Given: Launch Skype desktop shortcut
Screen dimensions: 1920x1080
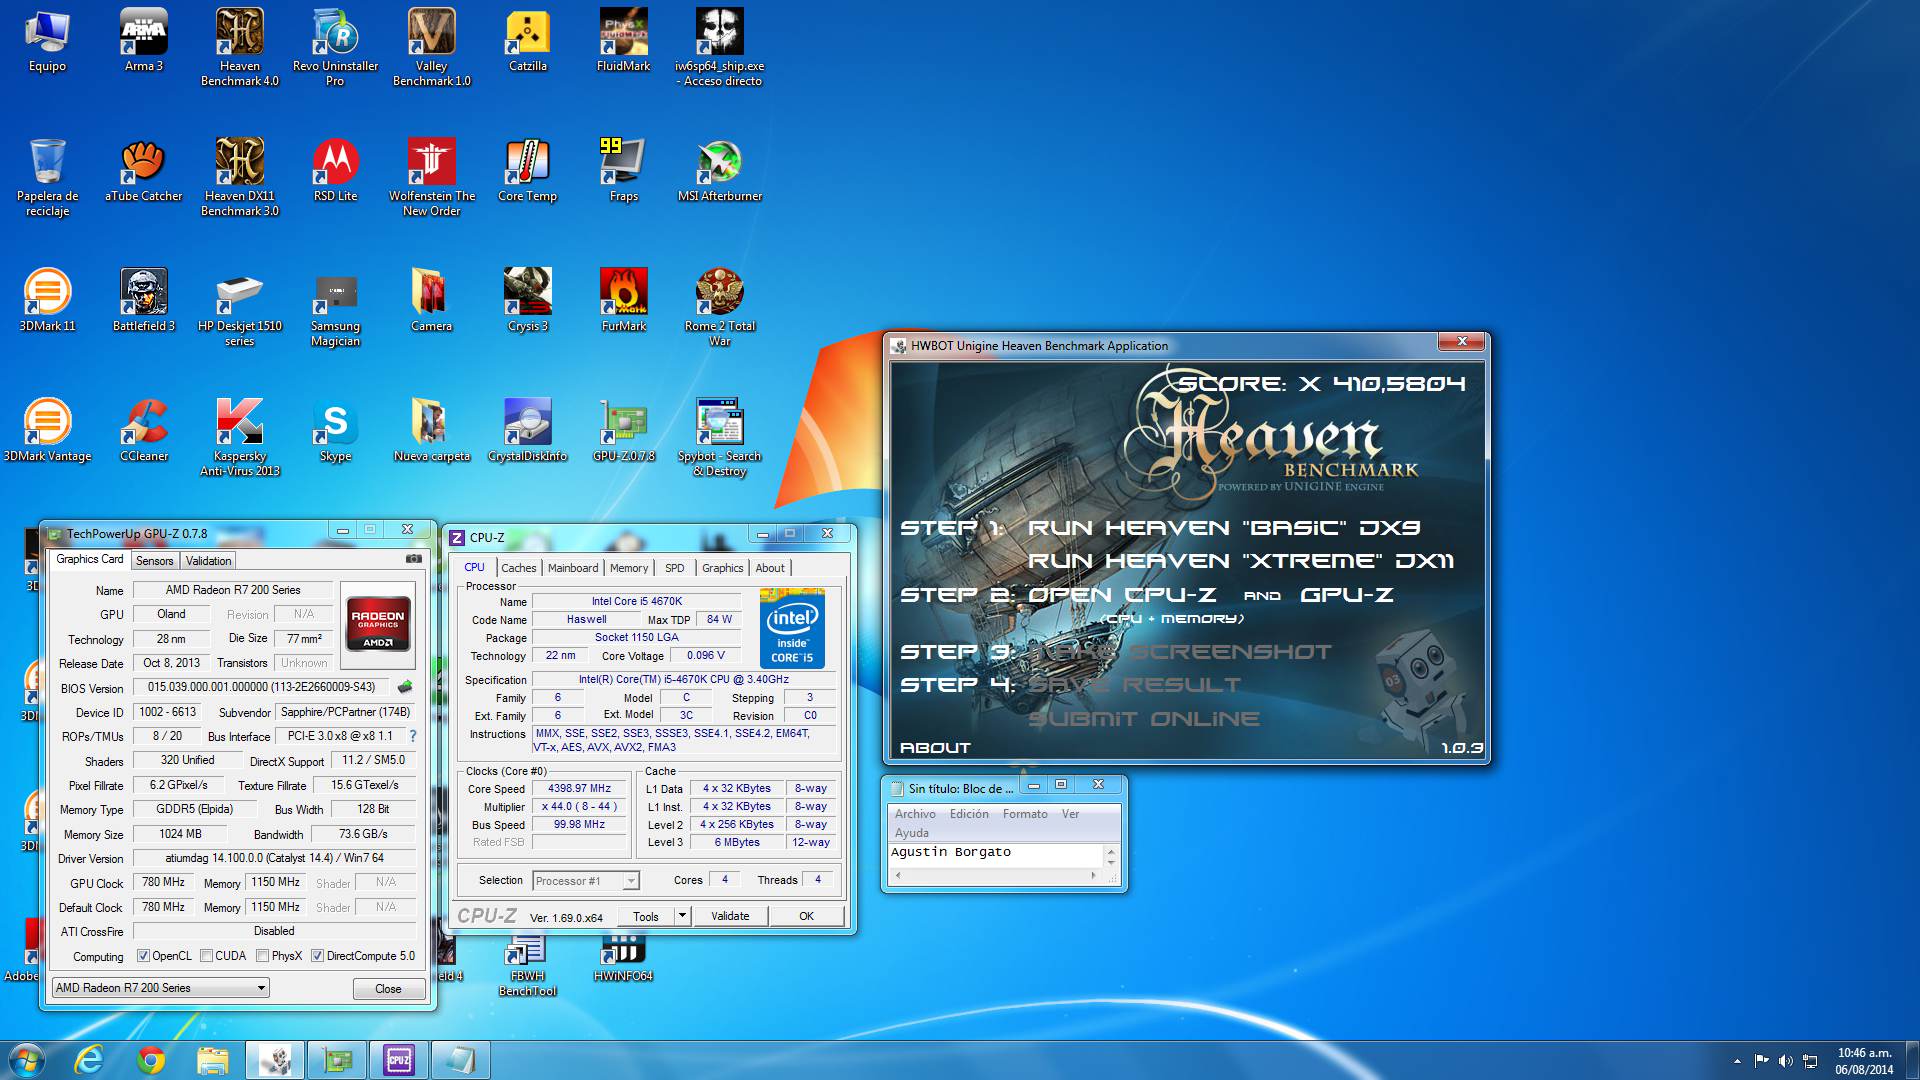Looking at the screenshot, I should coord(335,430).
